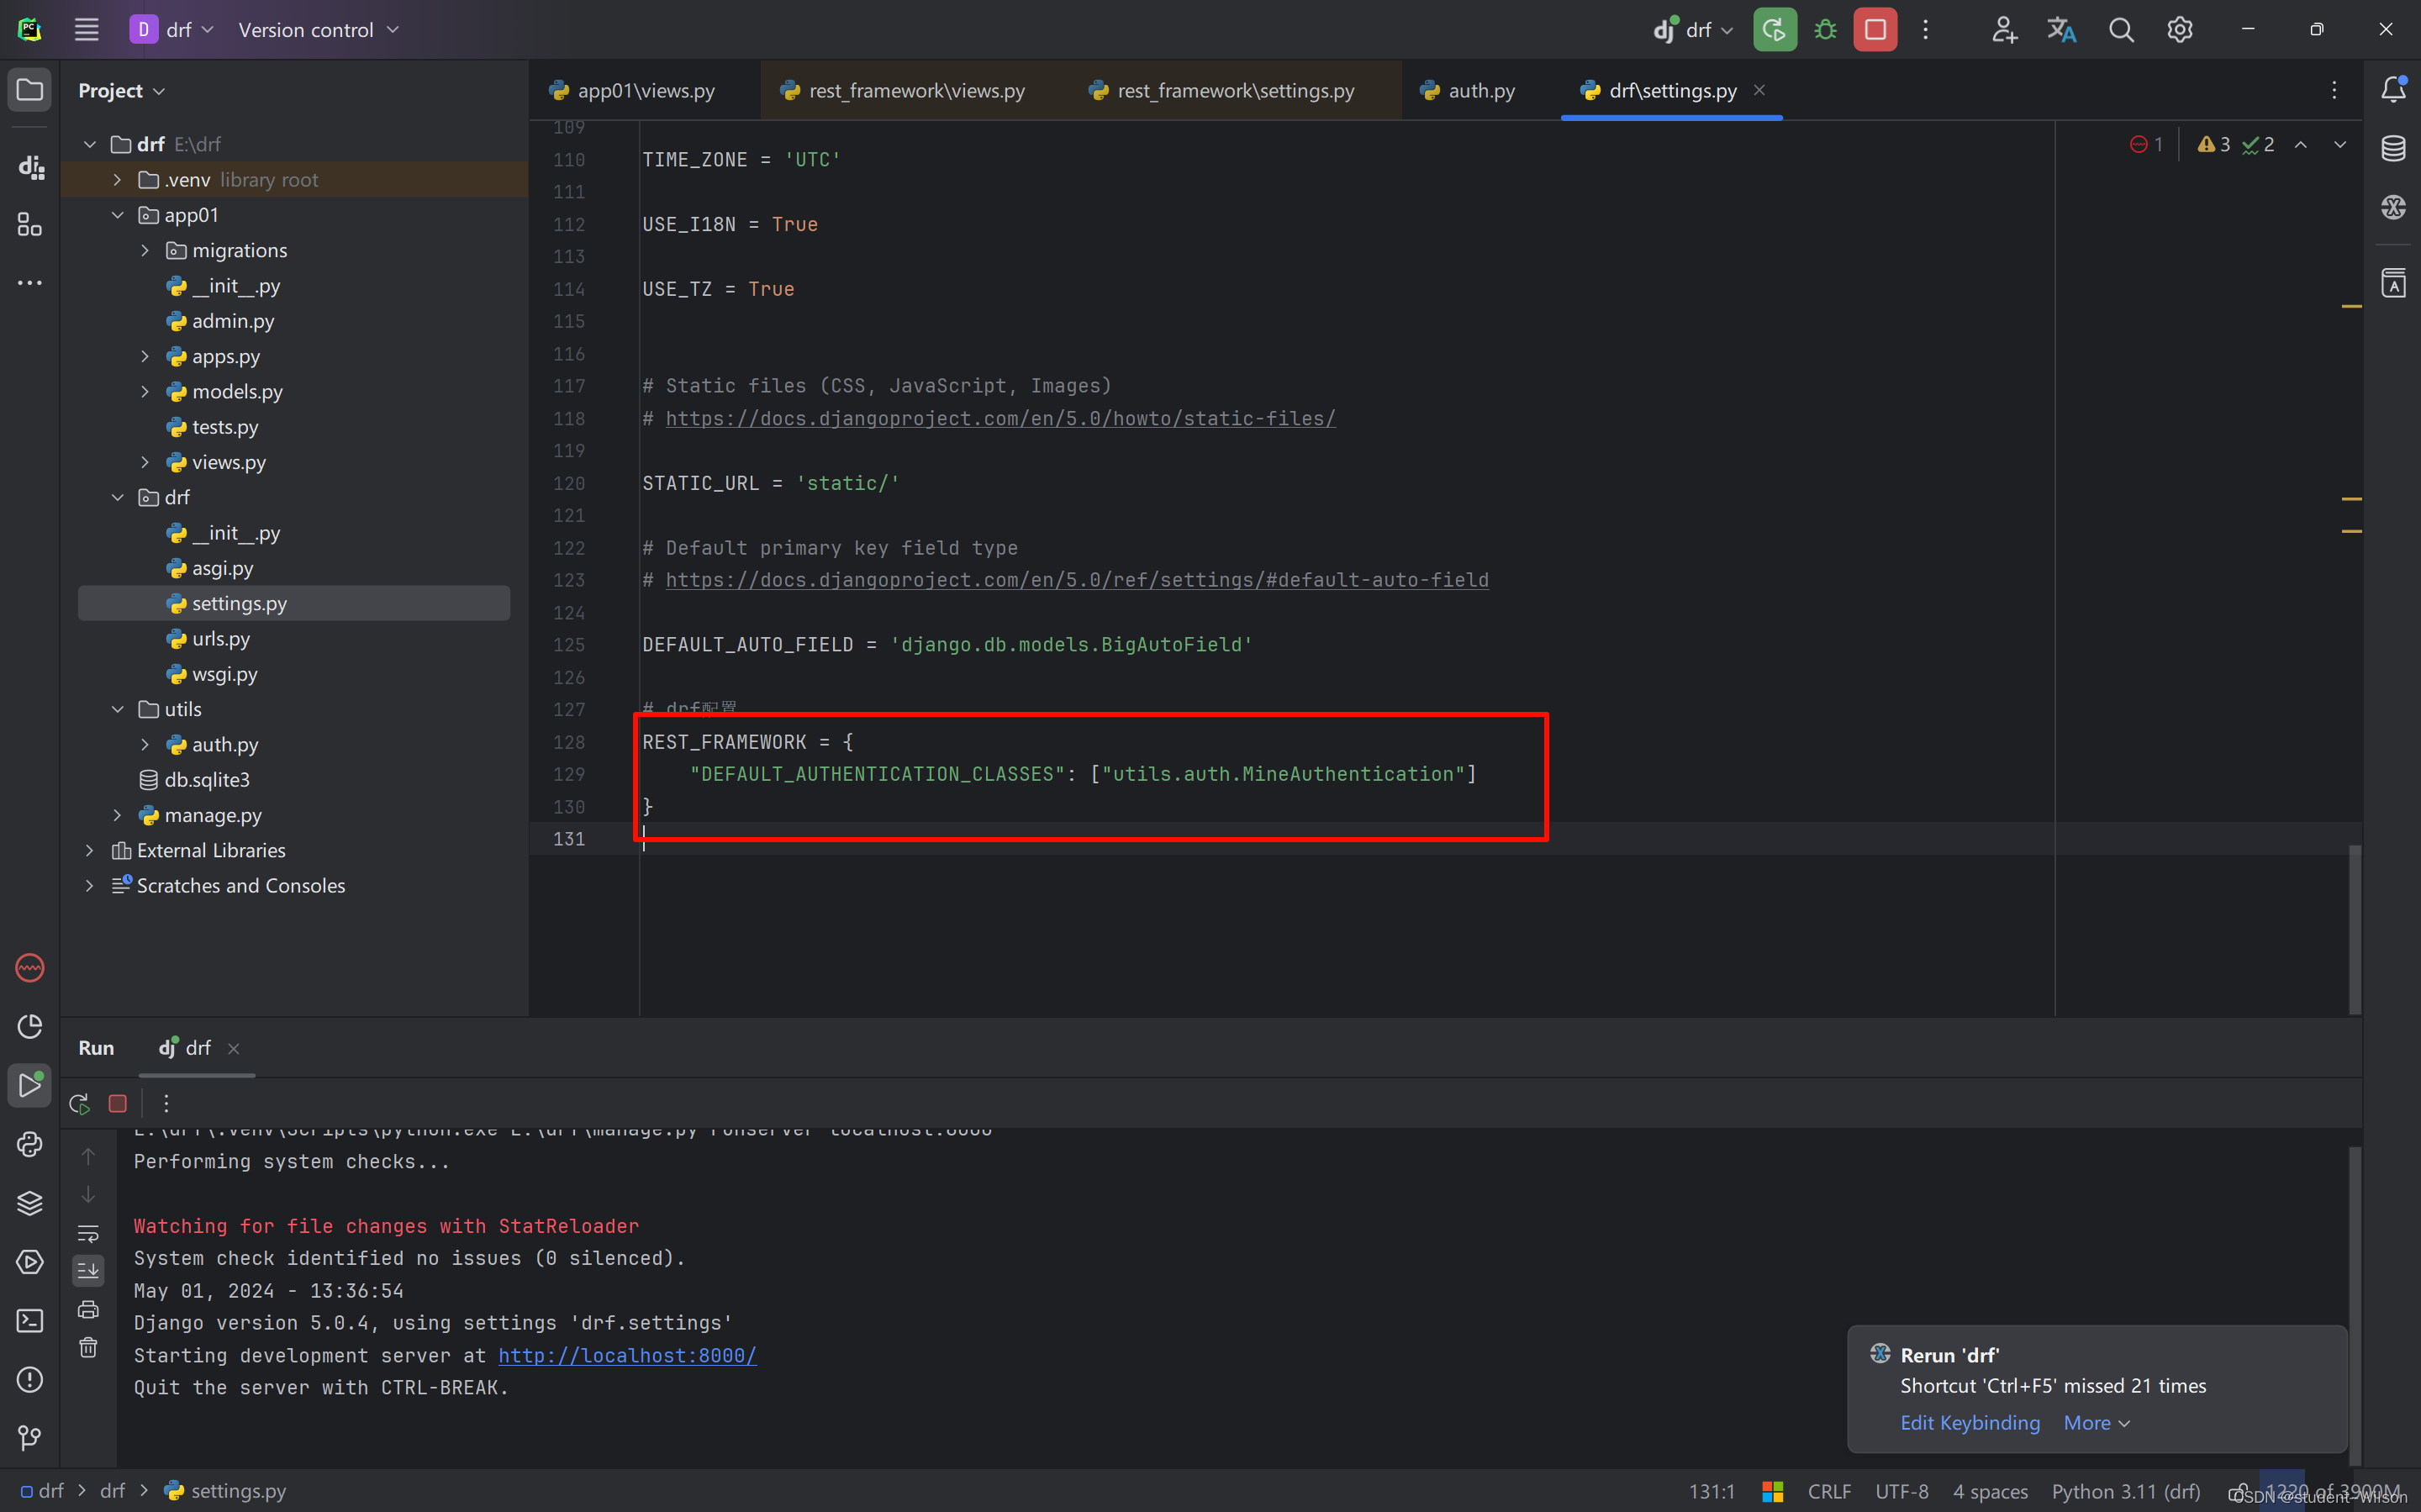Clear all console output with trash icon
Screen dimensions: 2421x1512
coord(88,1347)
